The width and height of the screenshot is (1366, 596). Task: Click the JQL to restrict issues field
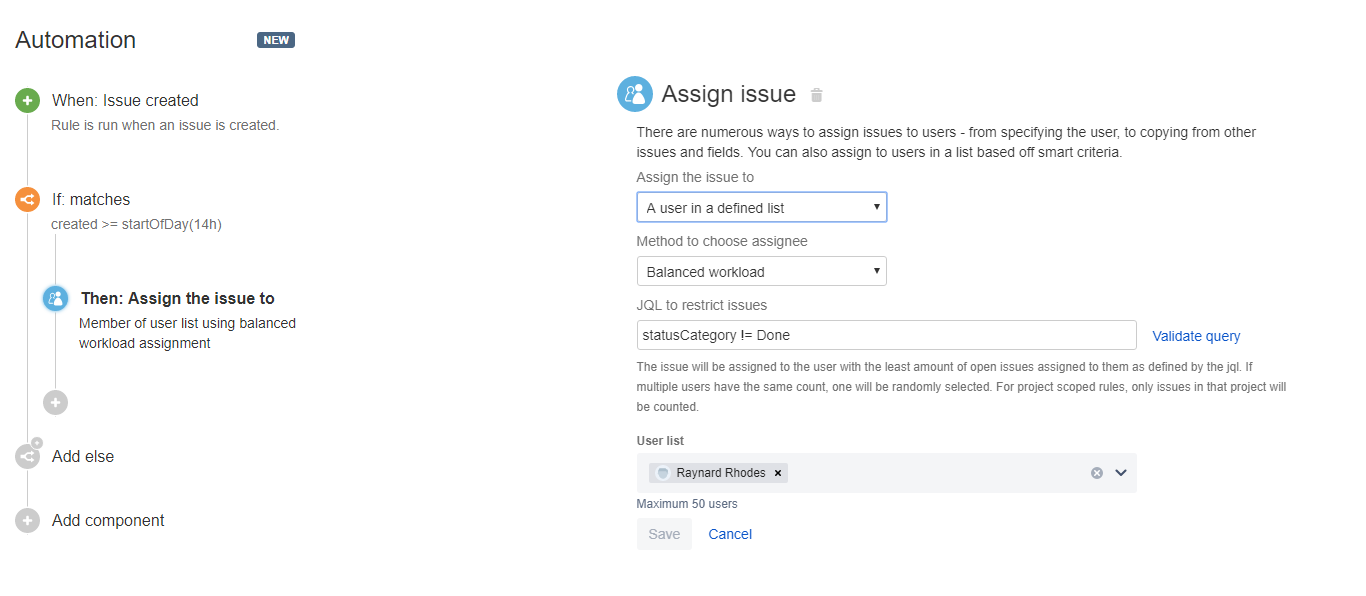pyautogui.click(x=886, y=335)
